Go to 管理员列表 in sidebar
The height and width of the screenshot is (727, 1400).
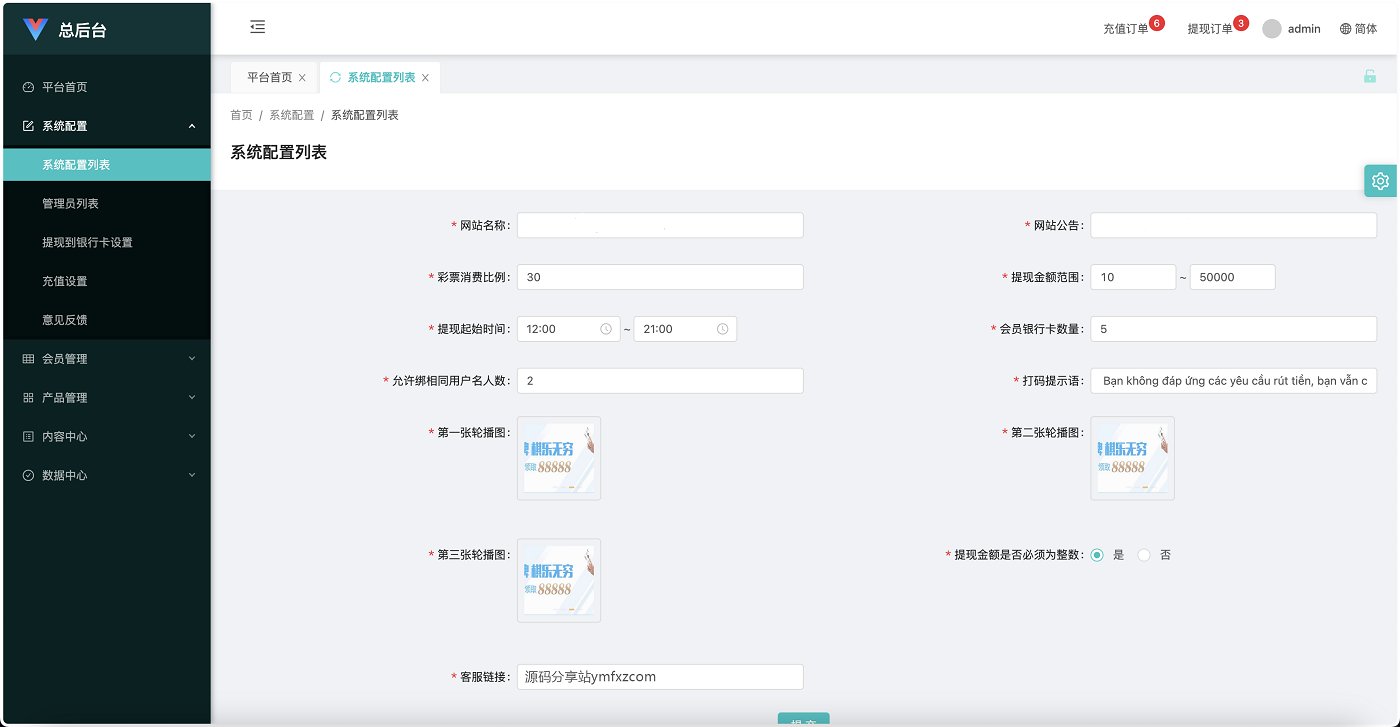pos(70,204)
